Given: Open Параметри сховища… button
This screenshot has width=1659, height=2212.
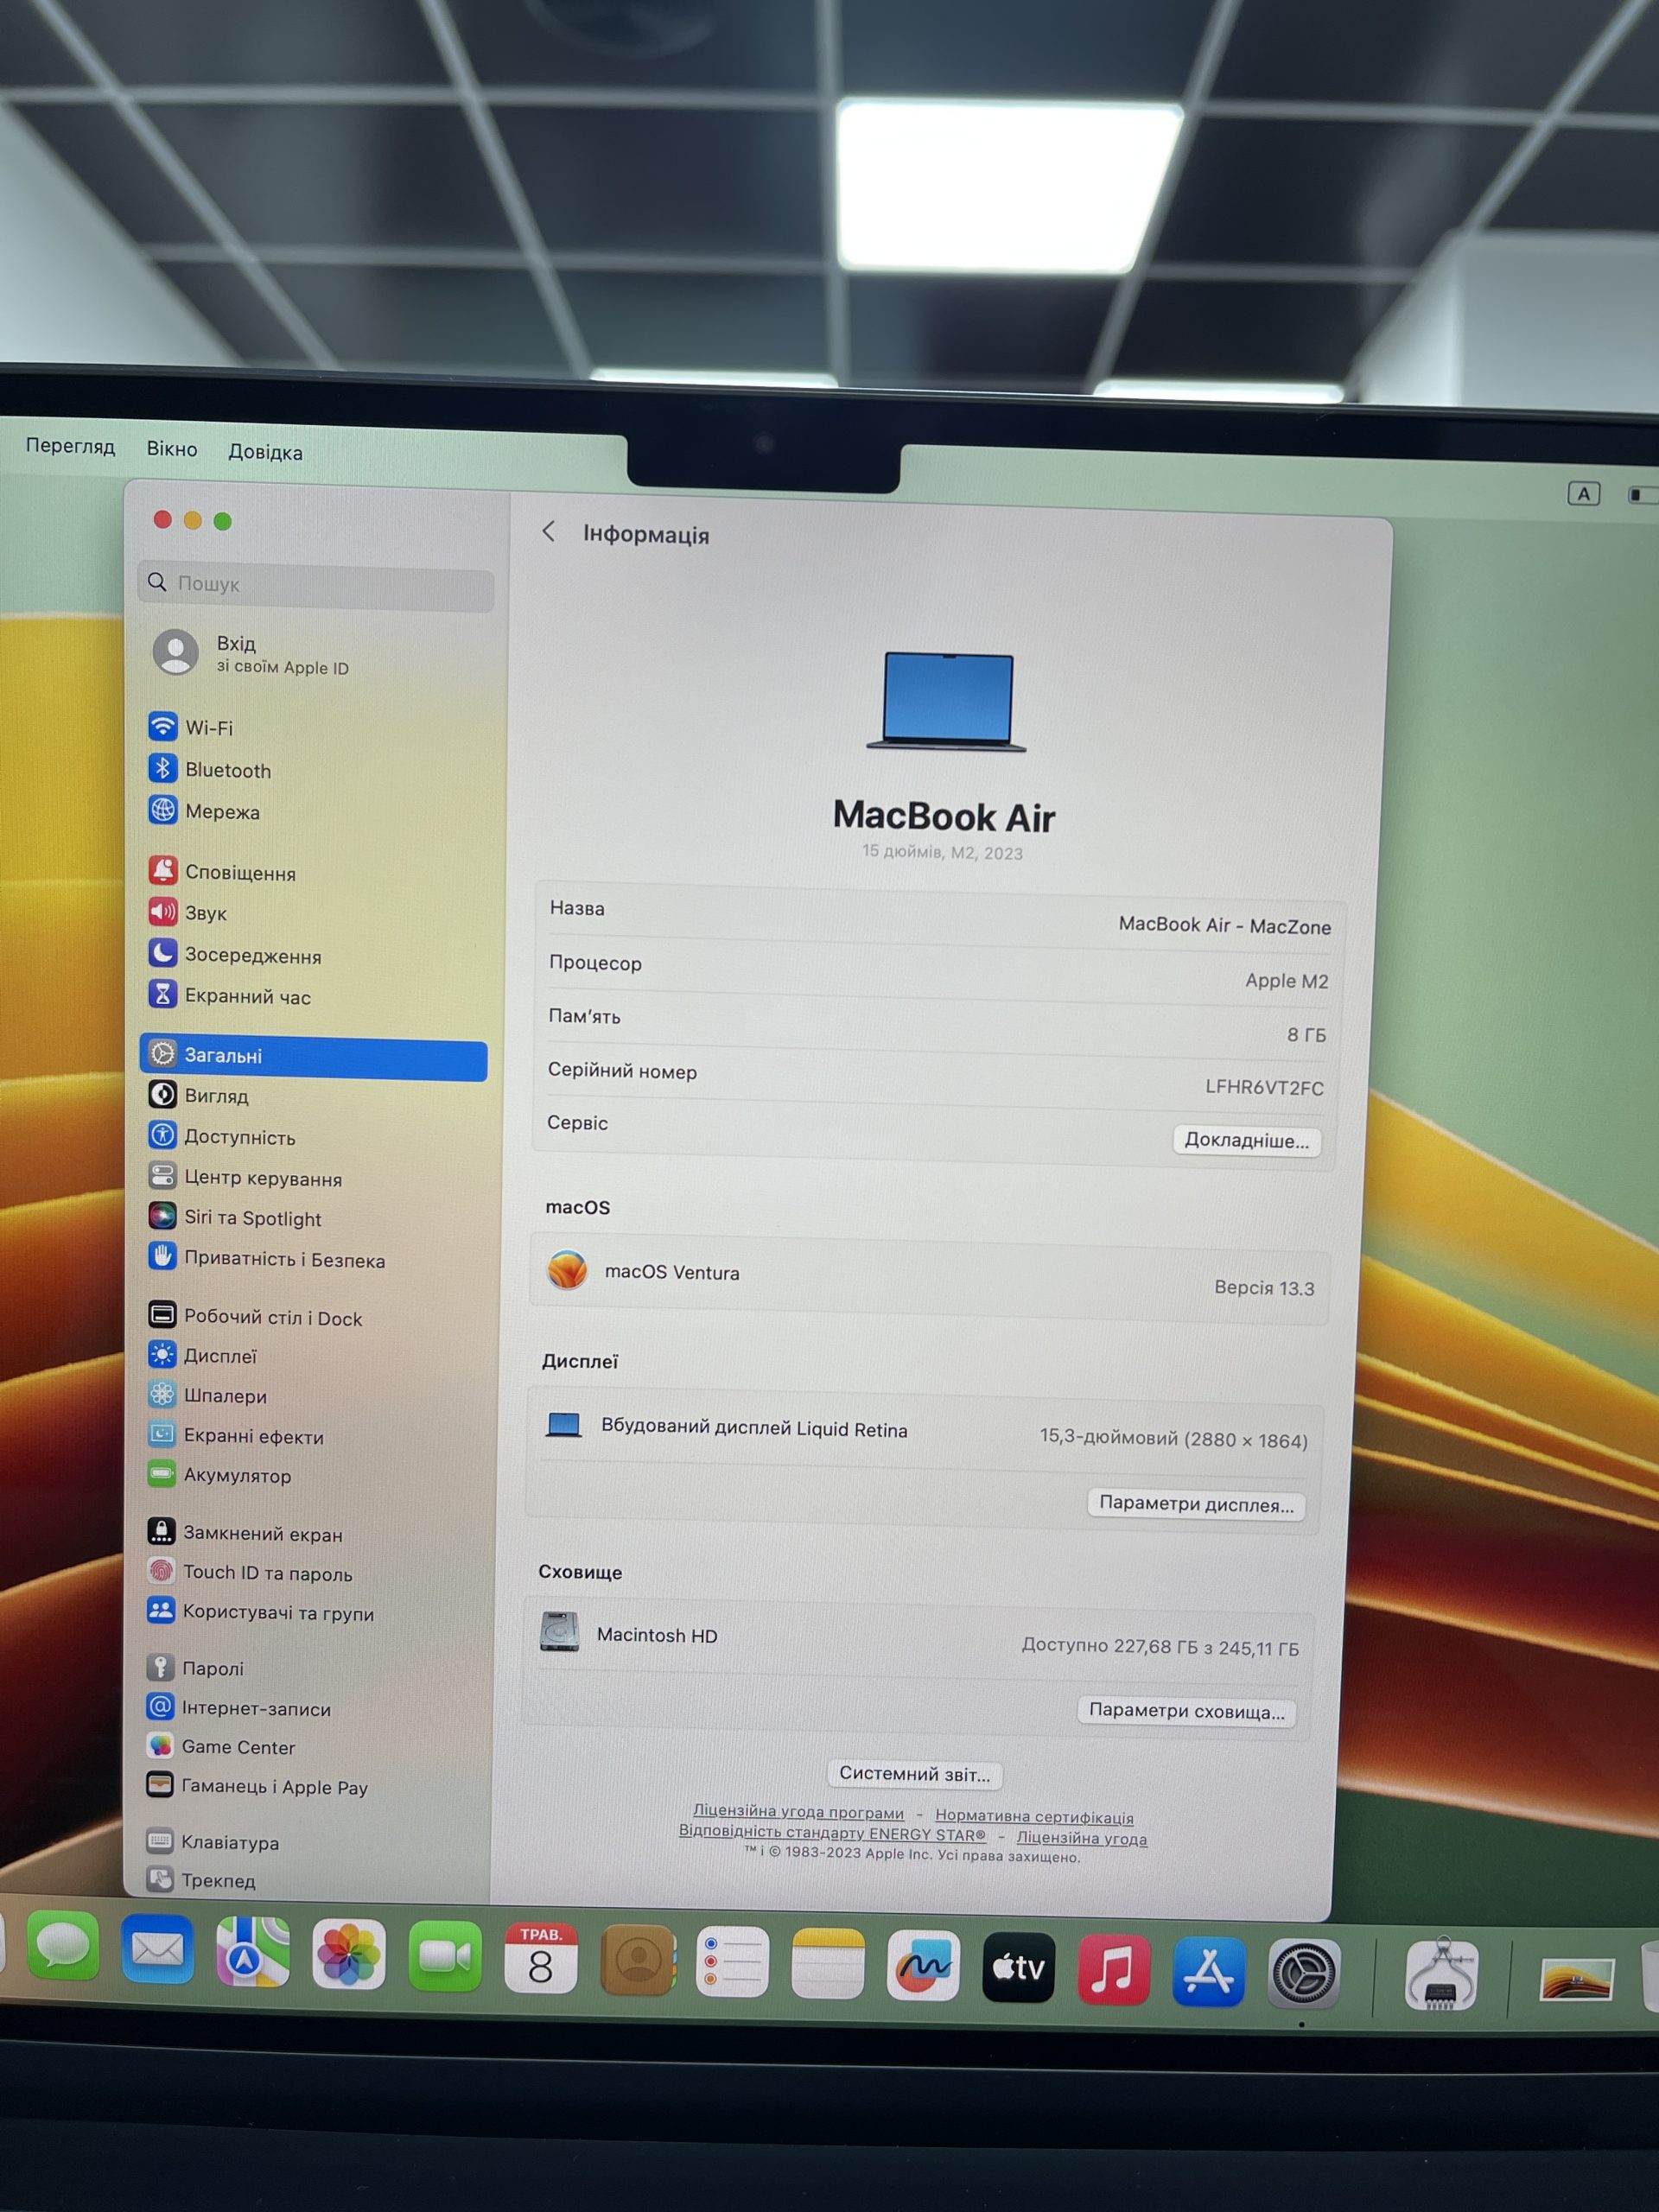Looking at the screenshot, I should 1186,1711.
